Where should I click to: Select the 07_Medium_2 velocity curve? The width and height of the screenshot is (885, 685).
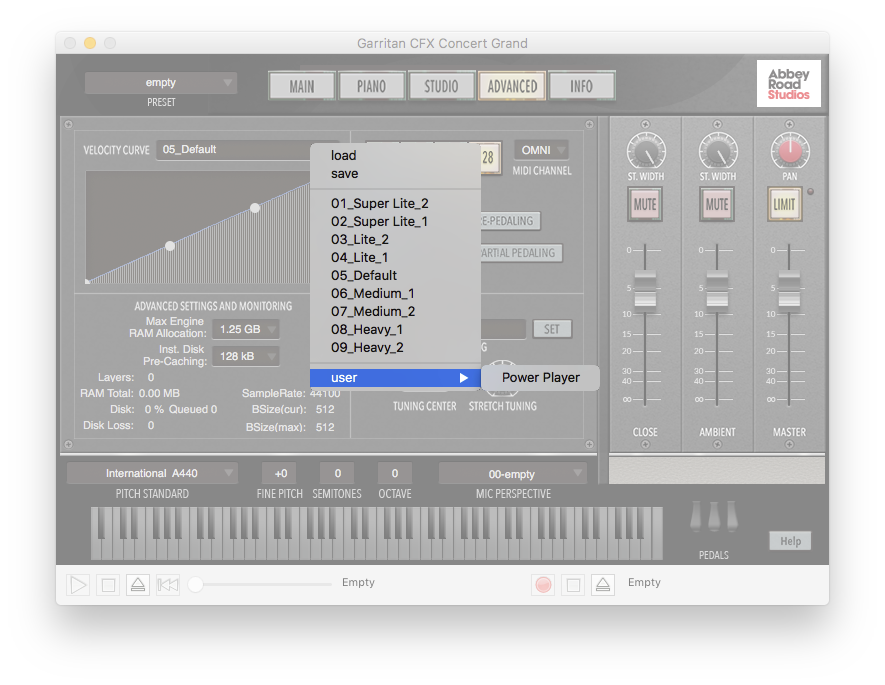395,311
